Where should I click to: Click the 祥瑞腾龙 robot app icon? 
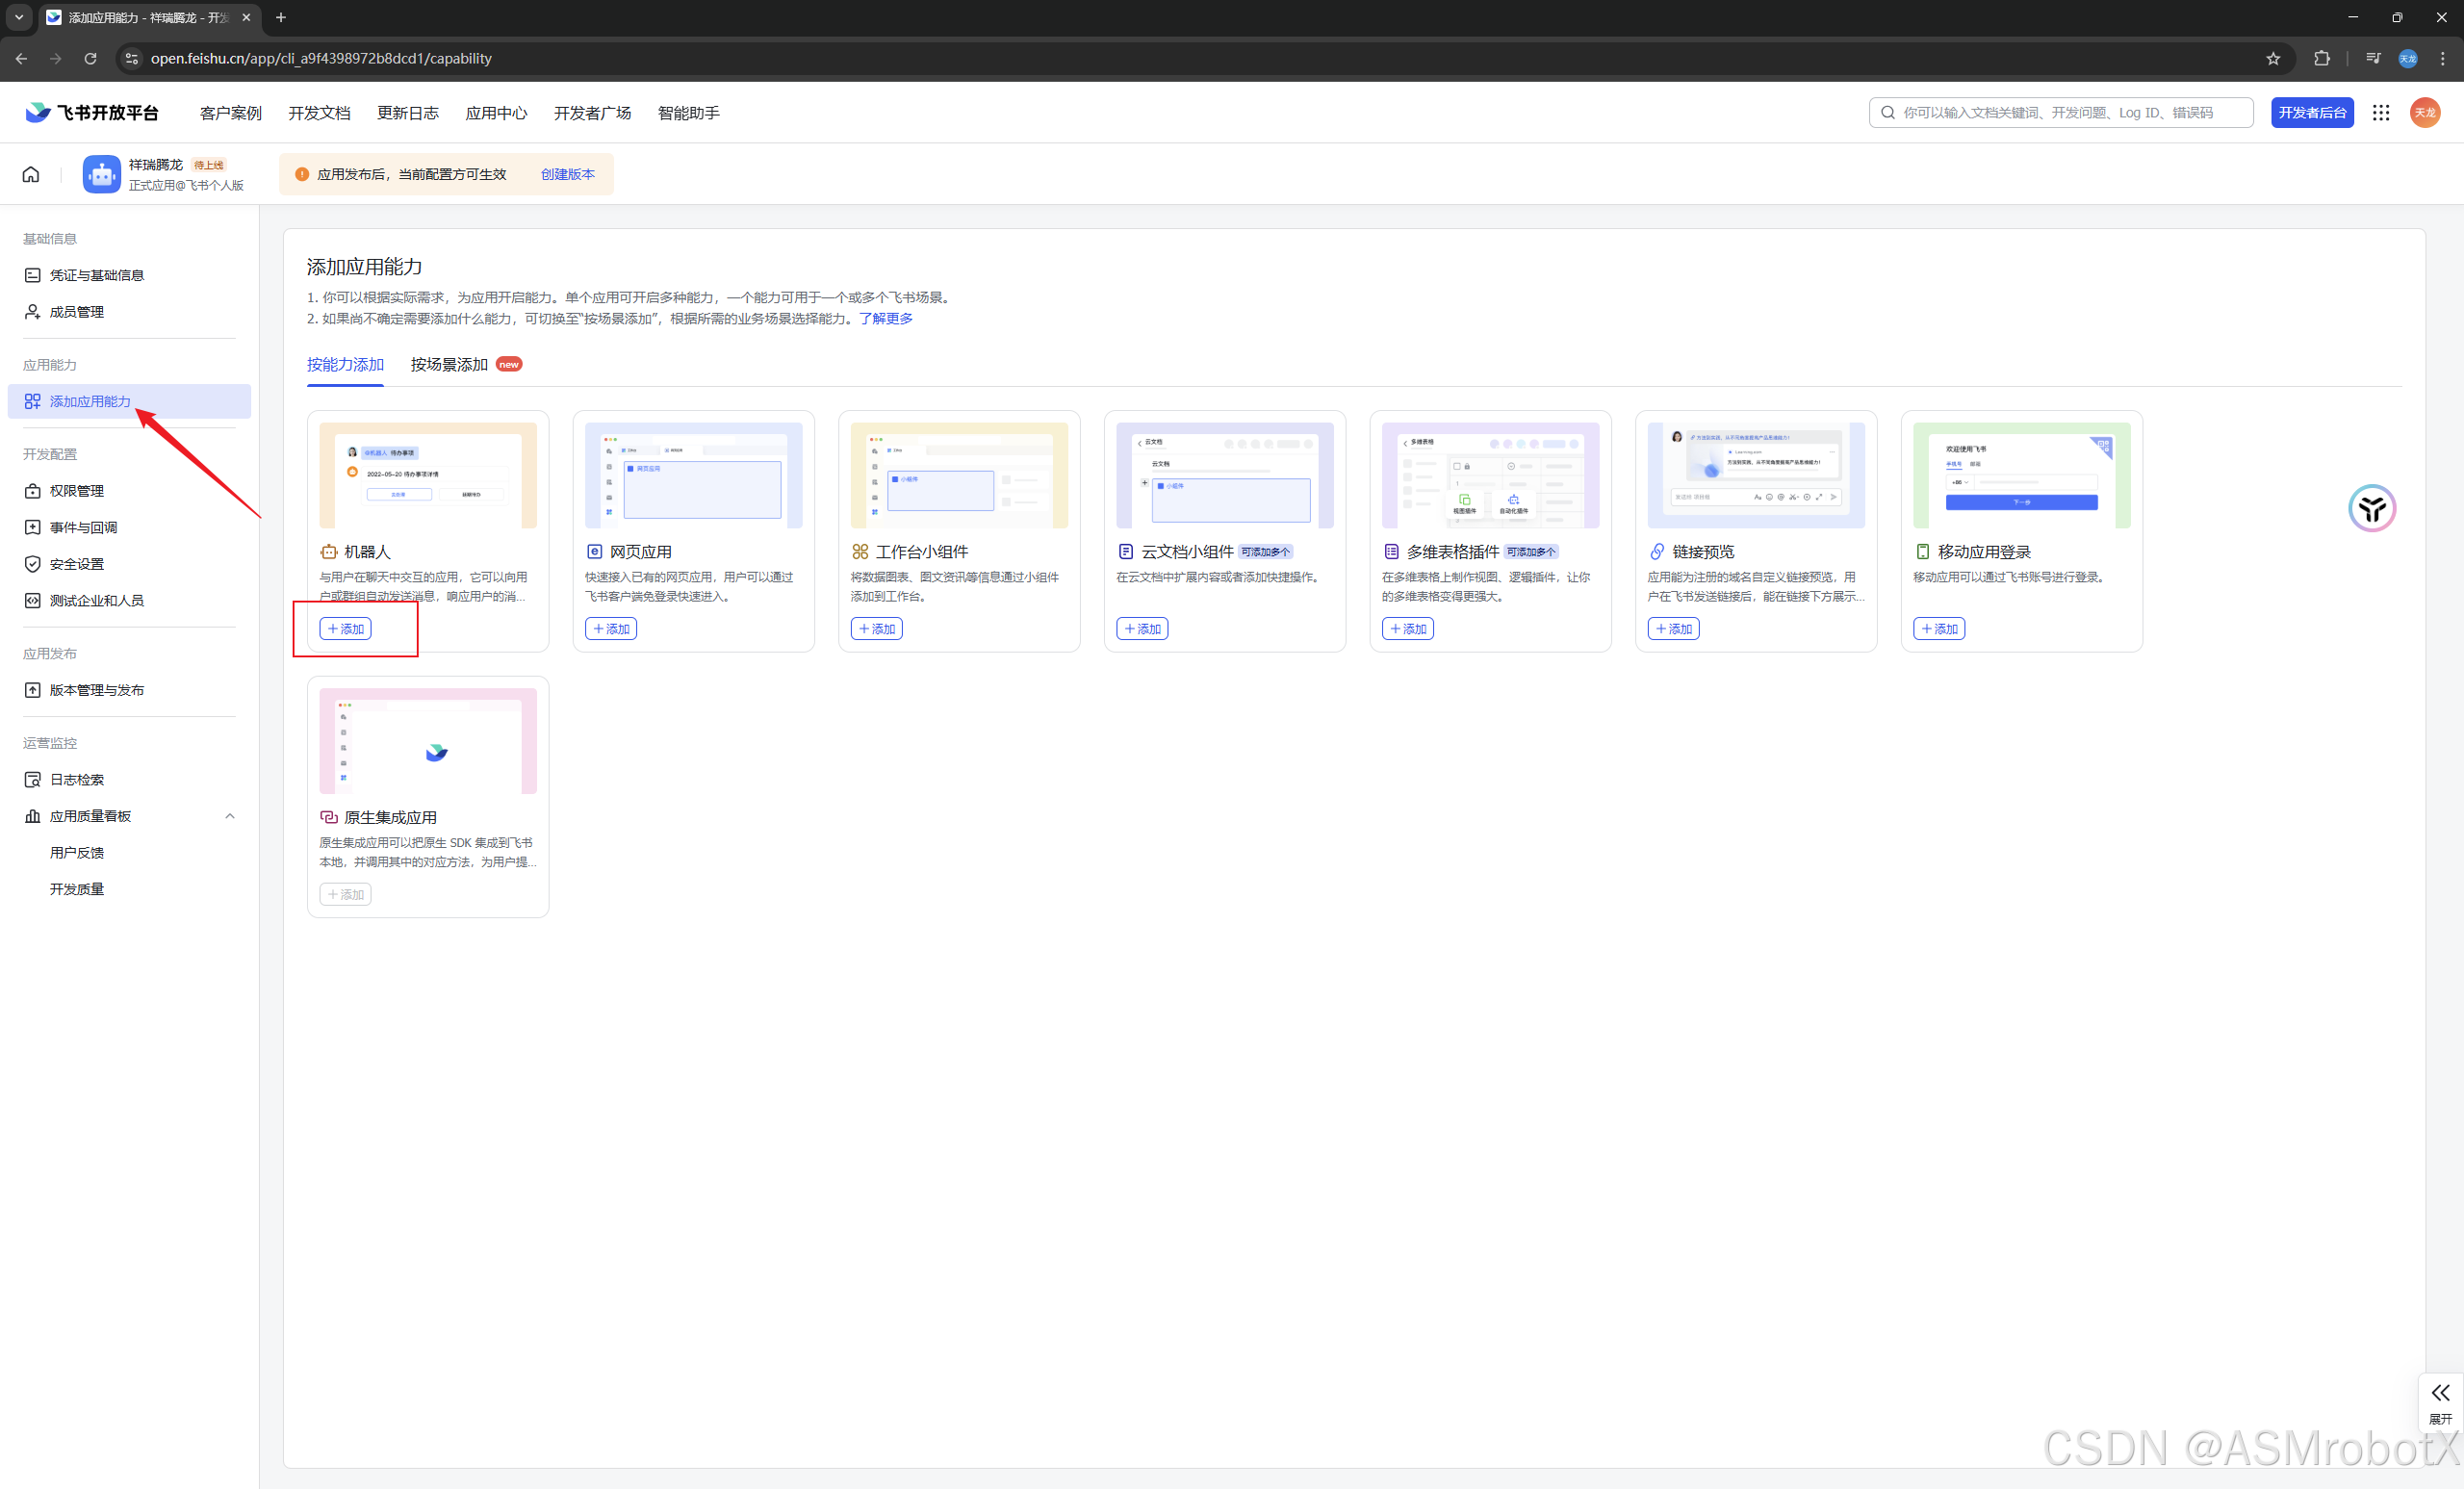tap(101, 174)
